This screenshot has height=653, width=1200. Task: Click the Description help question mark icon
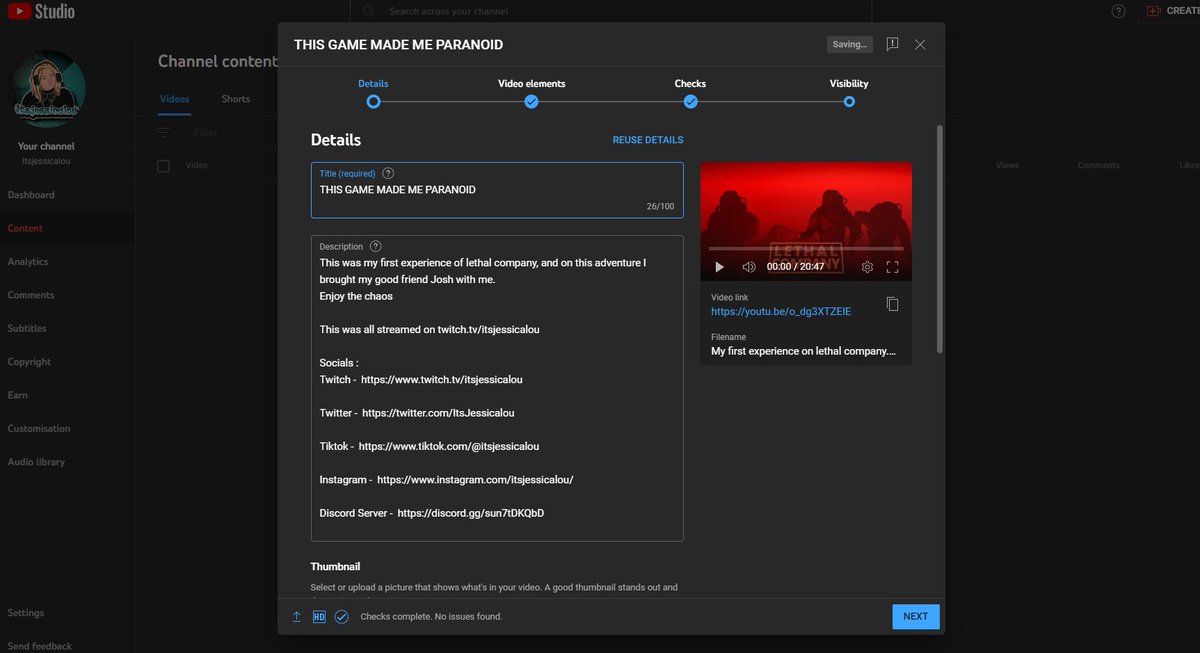click(375, 246)
